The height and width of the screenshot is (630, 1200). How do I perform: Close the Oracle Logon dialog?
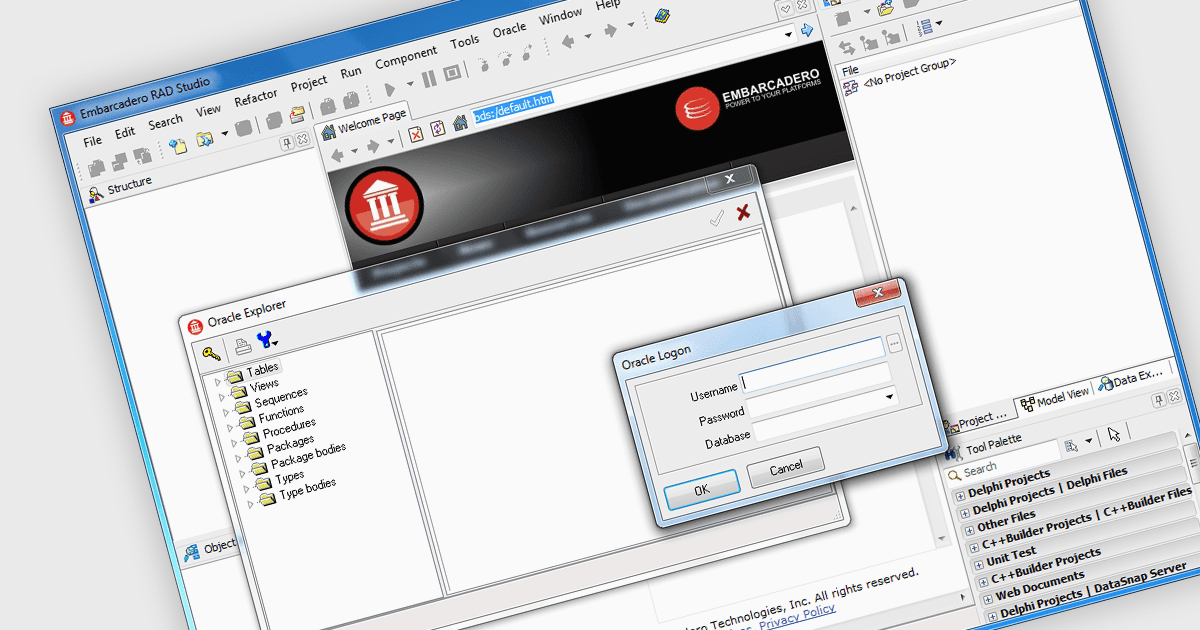(x=878, y=293)
